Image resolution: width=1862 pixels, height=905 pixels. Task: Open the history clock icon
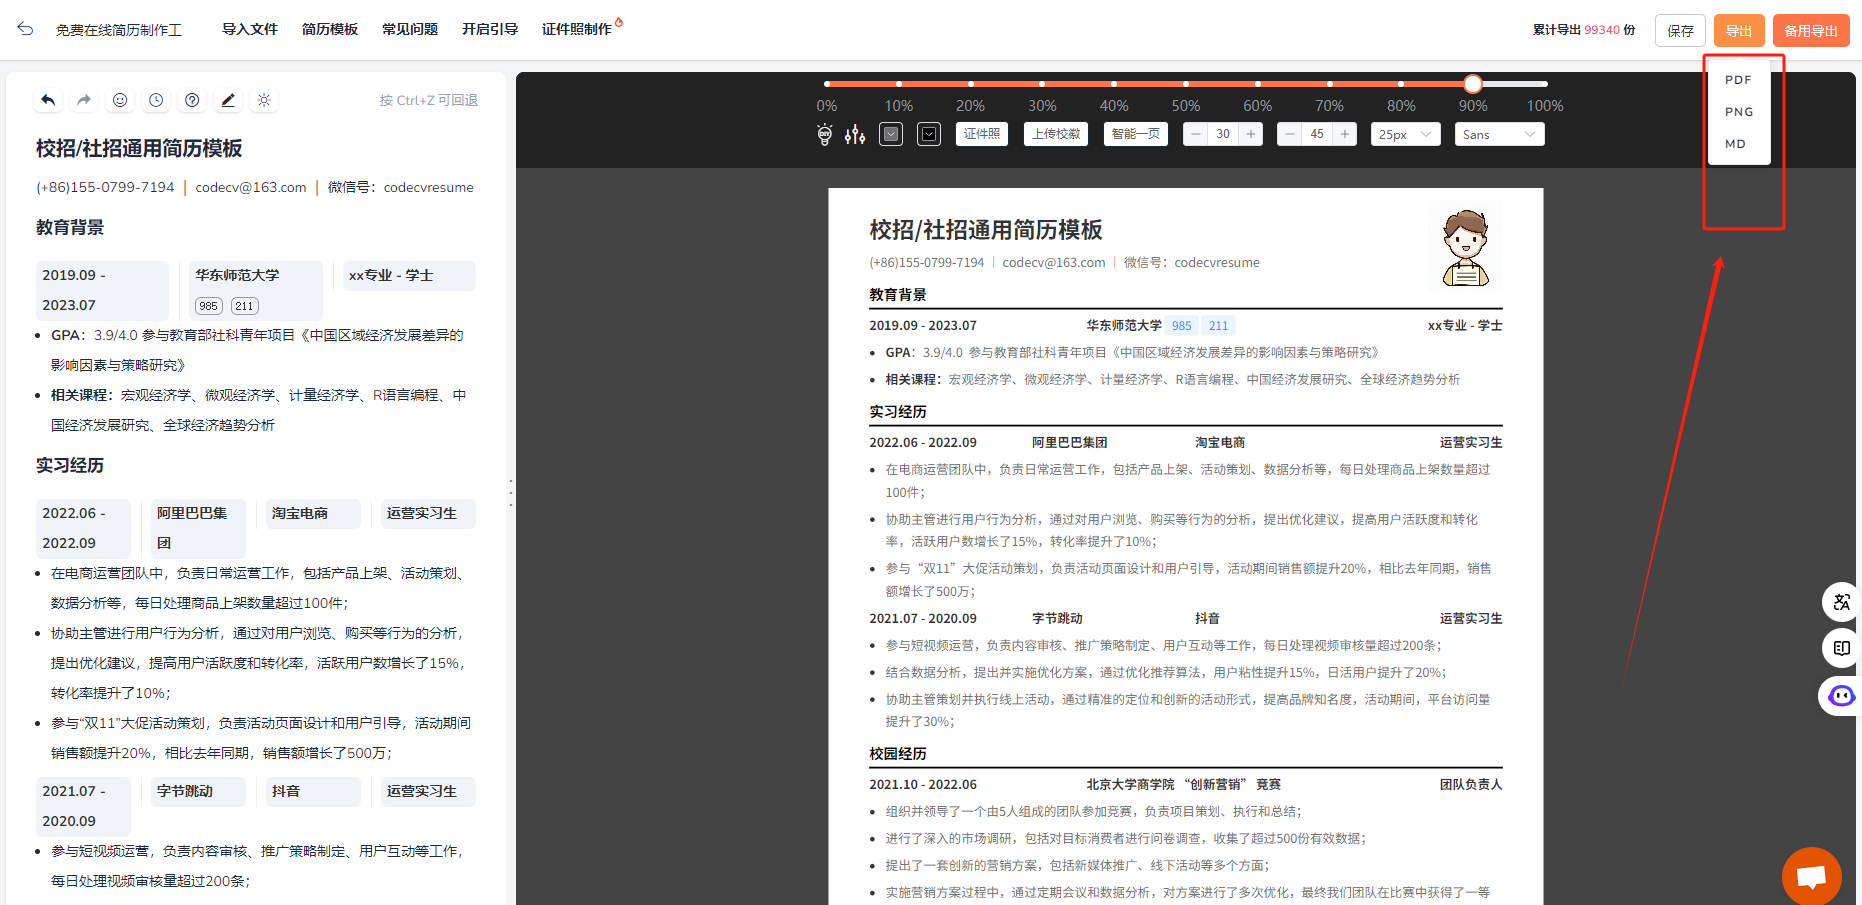156,100
